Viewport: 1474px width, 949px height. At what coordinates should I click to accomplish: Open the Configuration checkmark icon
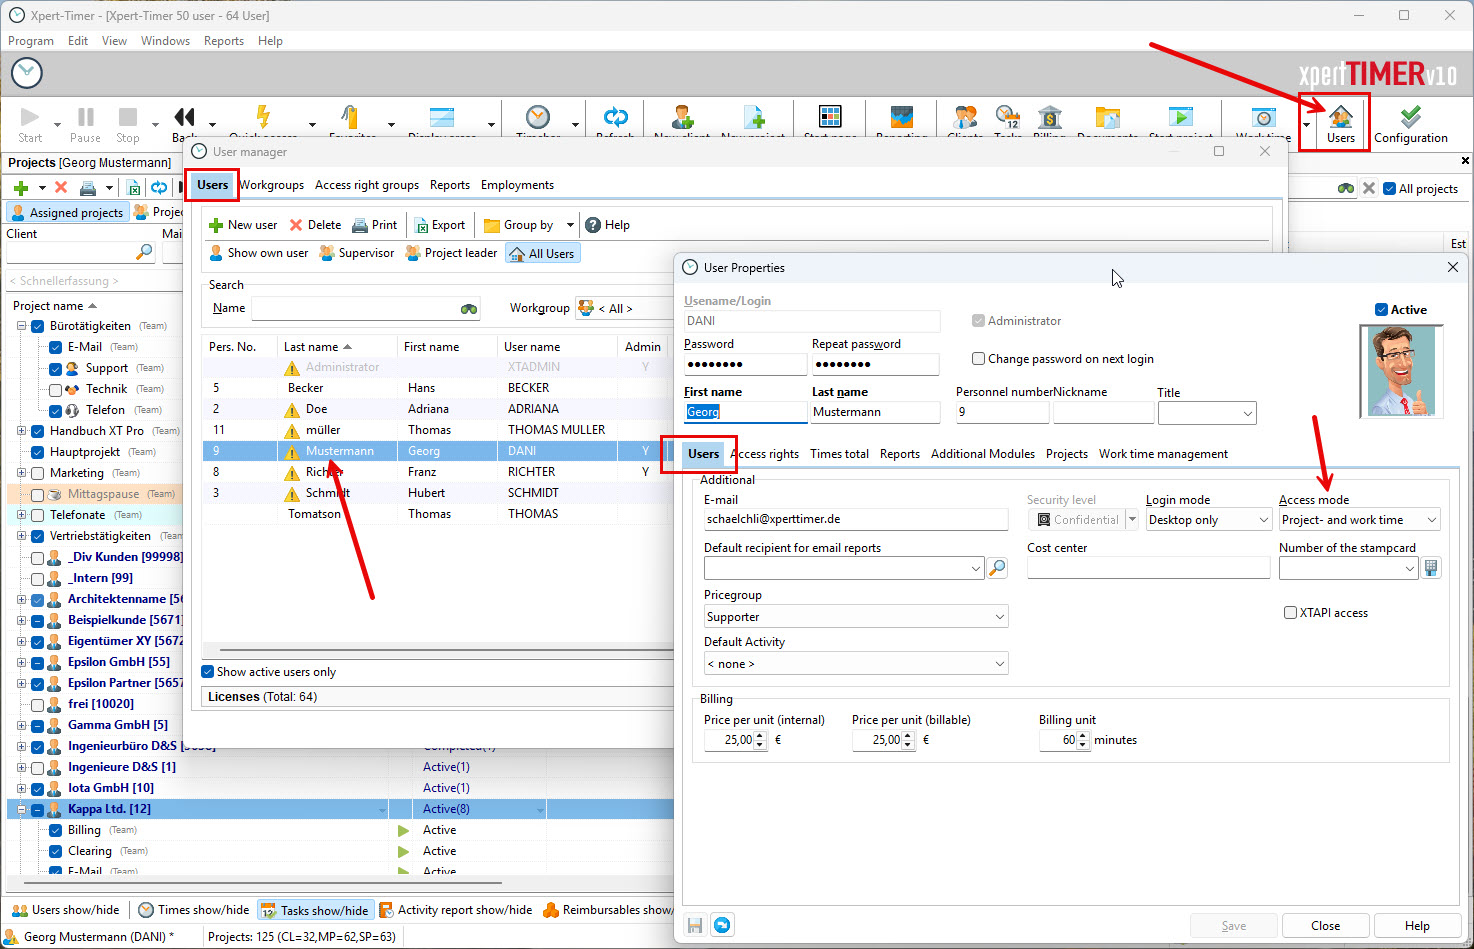1410,123
